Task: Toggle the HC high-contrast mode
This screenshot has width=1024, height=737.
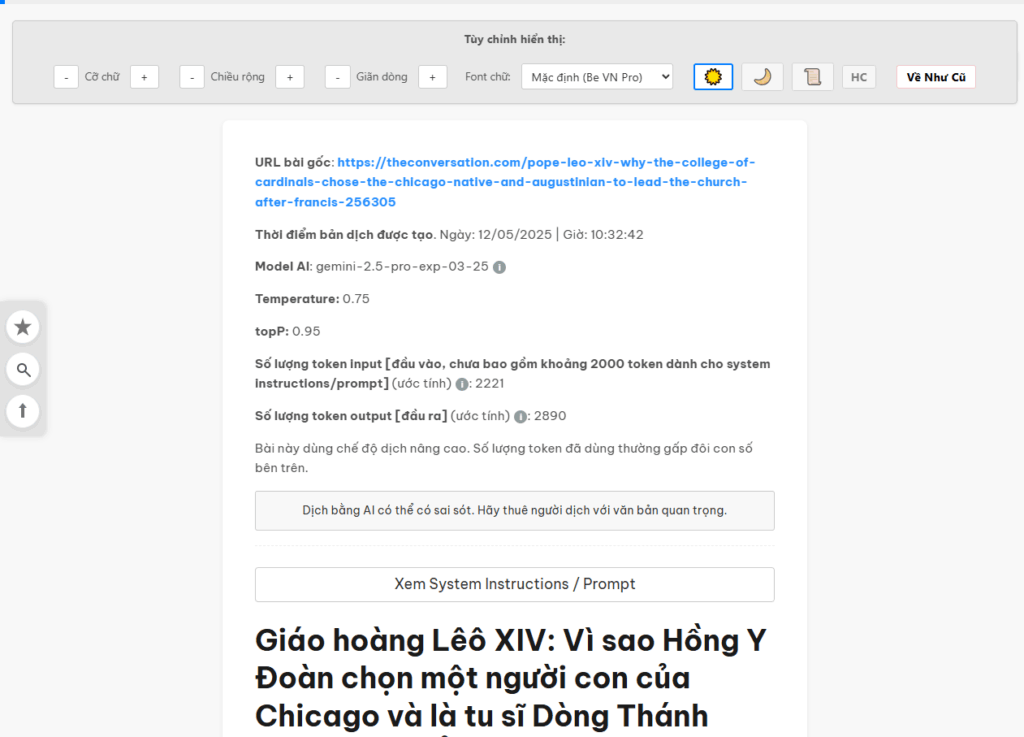Action: (x=859, y=77)
